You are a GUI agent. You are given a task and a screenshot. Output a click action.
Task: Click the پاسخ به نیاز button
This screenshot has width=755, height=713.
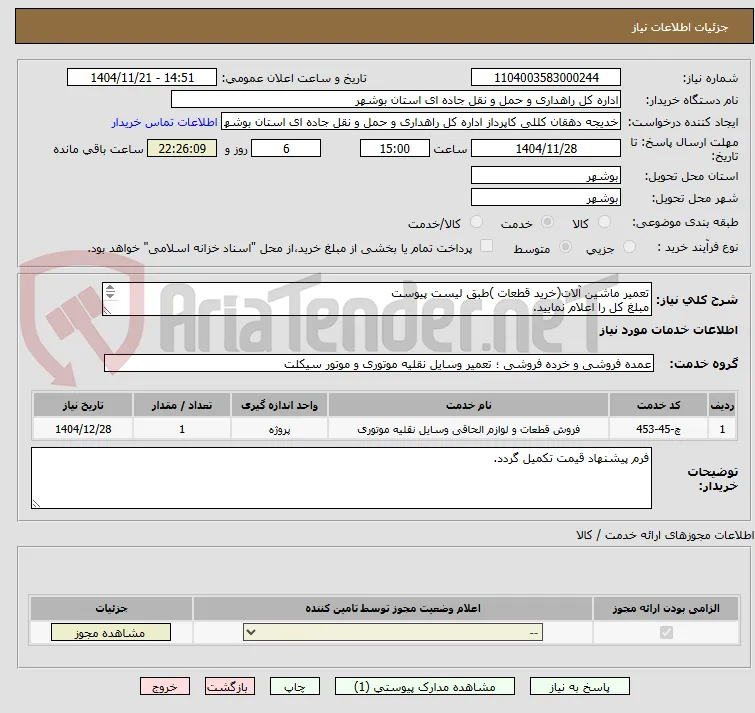point(580,687)
